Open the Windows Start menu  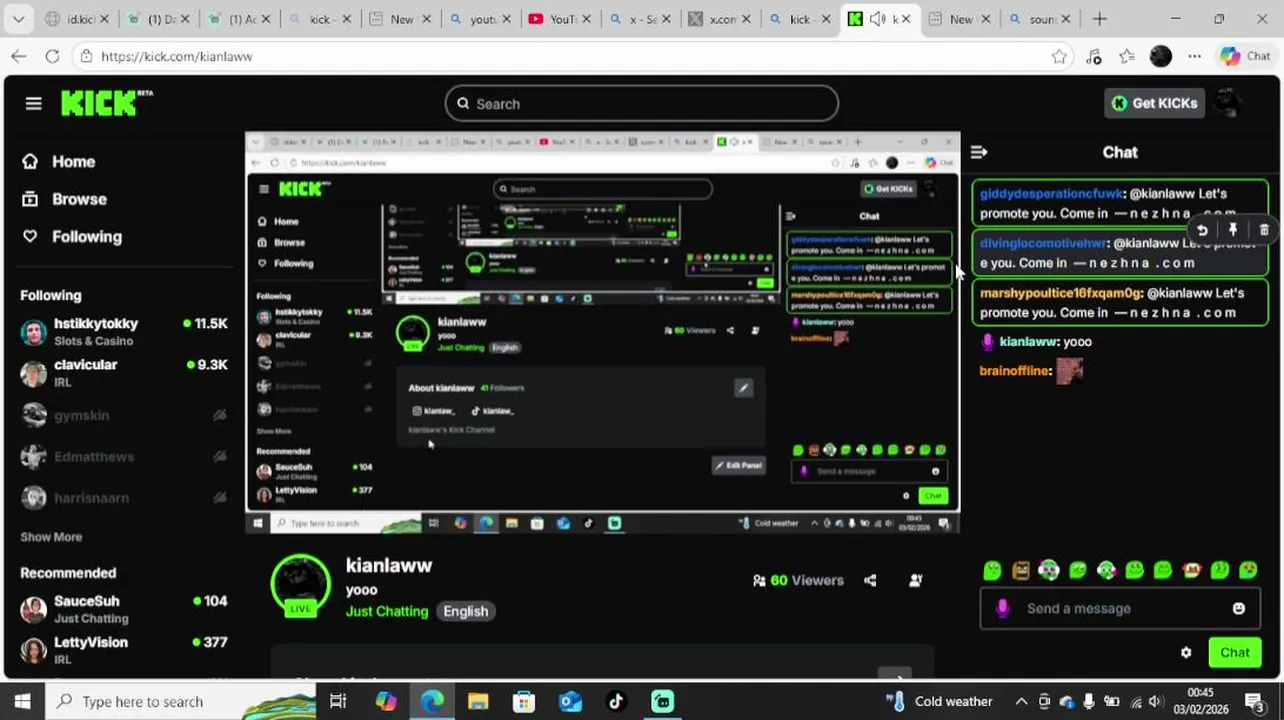22,701
